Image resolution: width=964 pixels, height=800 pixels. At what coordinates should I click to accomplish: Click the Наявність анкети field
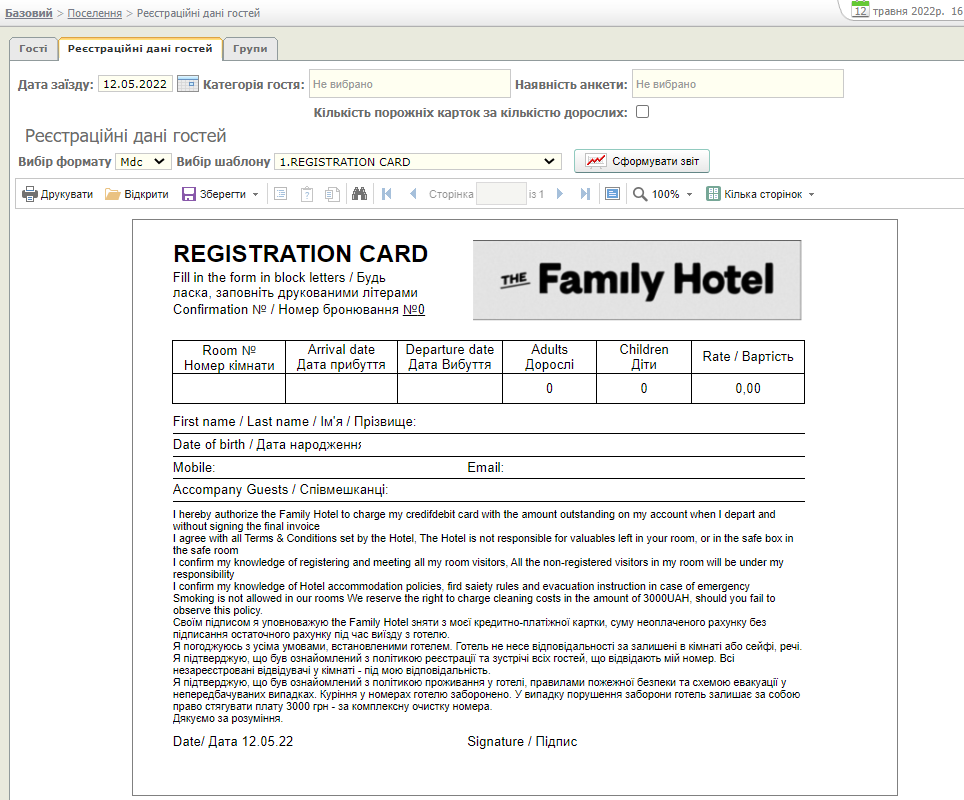[x=738, y=84]
